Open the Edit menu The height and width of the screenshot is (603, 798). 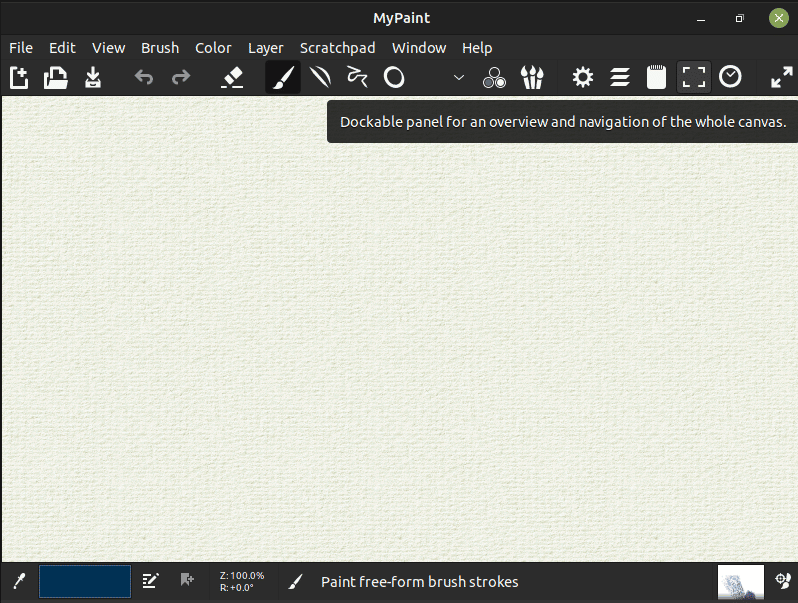62,48
